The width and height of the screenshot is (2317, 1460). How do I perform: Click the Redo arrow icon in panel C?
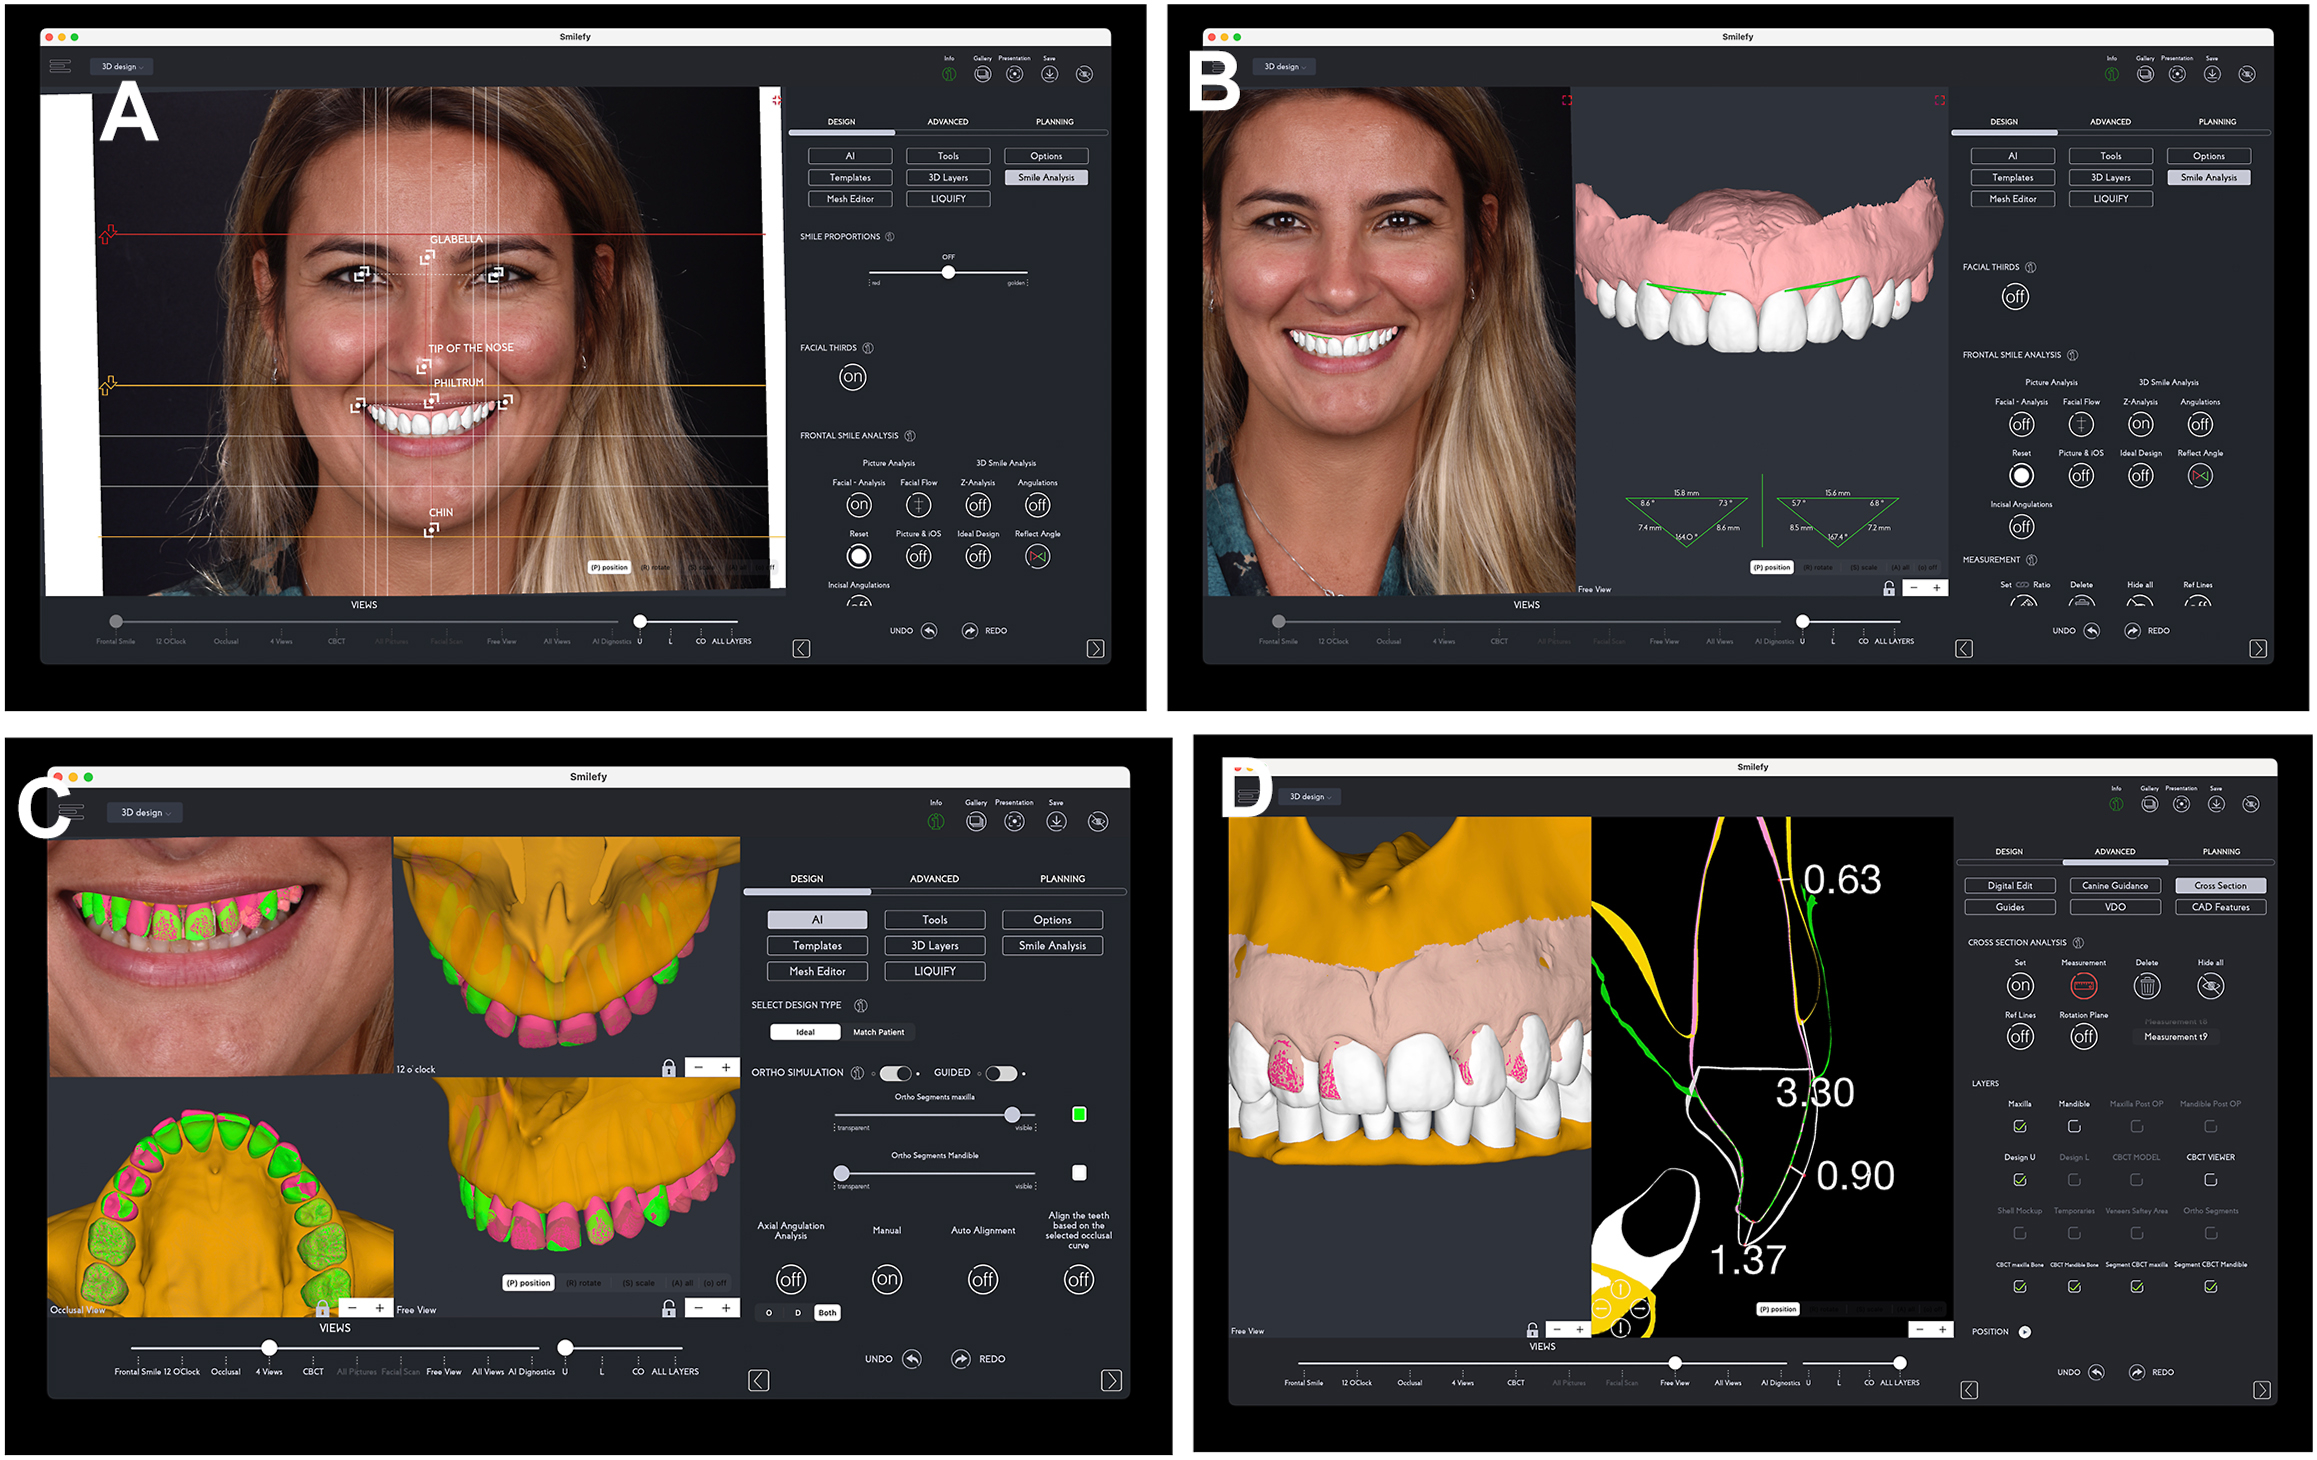(x=960, y=1359)
